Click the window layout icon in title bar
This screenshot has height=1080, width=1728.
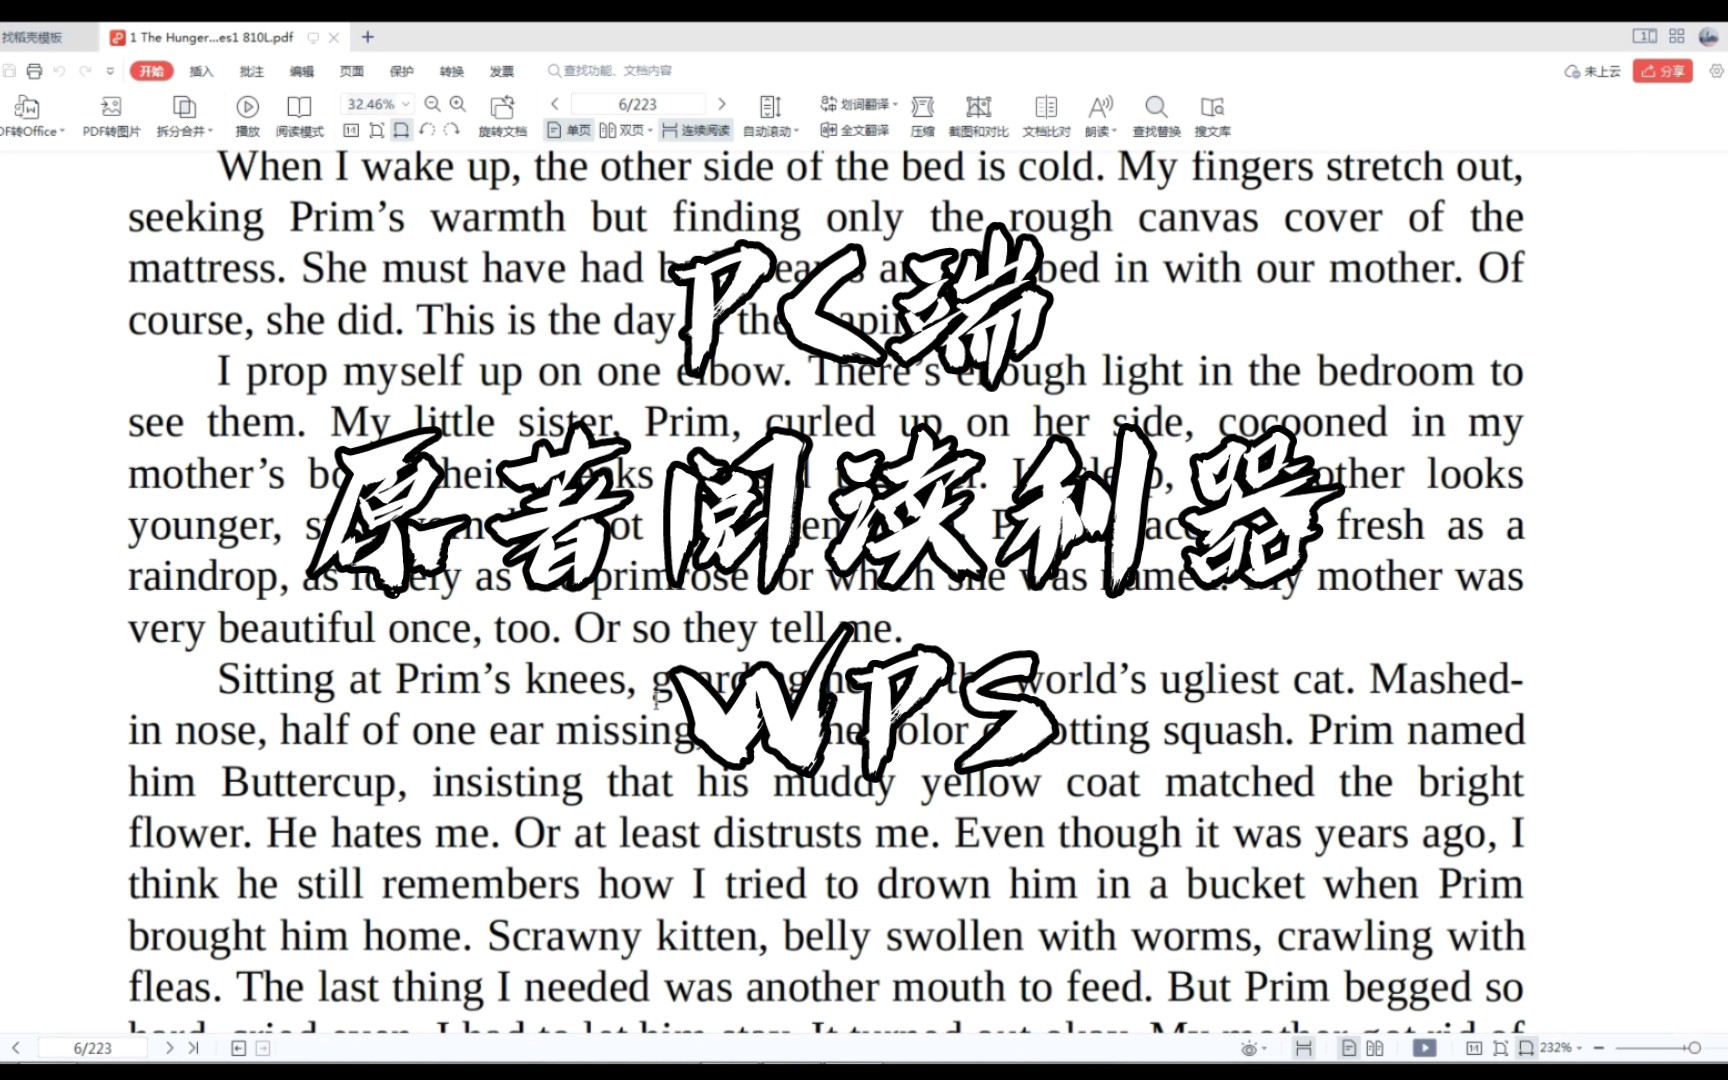pos(1644,36)
